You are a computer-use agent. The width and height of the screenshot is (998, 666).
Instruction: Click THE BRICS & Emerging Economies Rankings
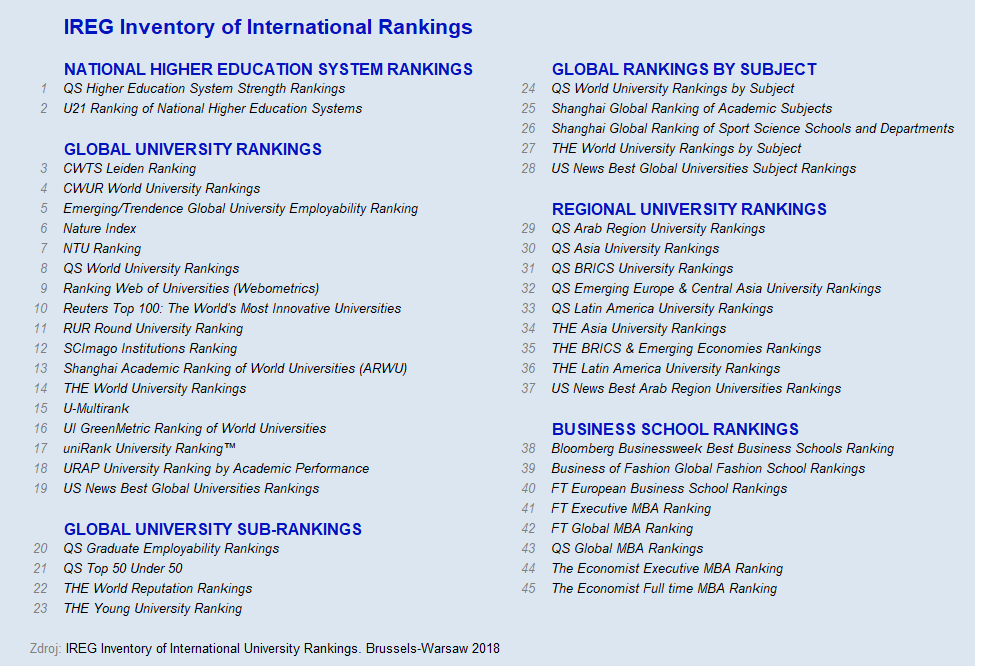coord(686,348)
